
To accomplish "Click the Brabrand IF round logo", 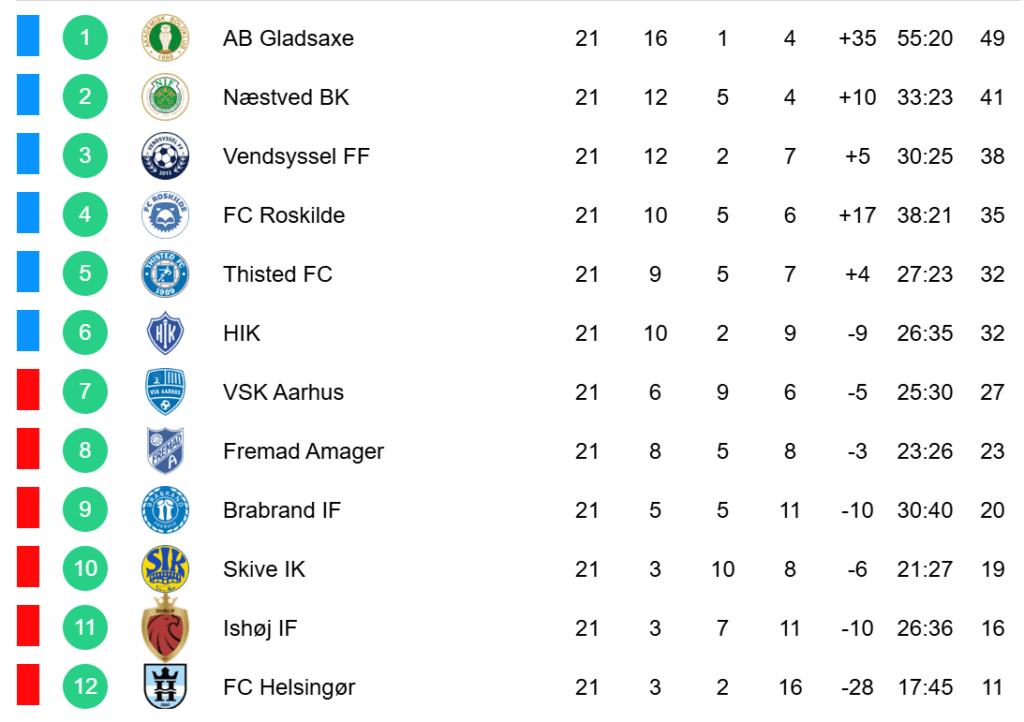I will tap(165, 510).
